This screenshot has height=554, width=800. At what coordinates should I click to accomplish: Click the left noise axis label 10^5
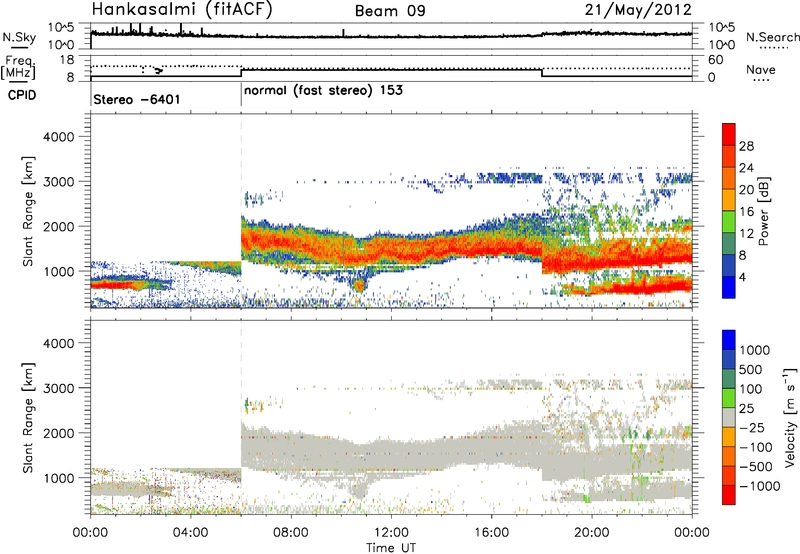click(61, 27)
